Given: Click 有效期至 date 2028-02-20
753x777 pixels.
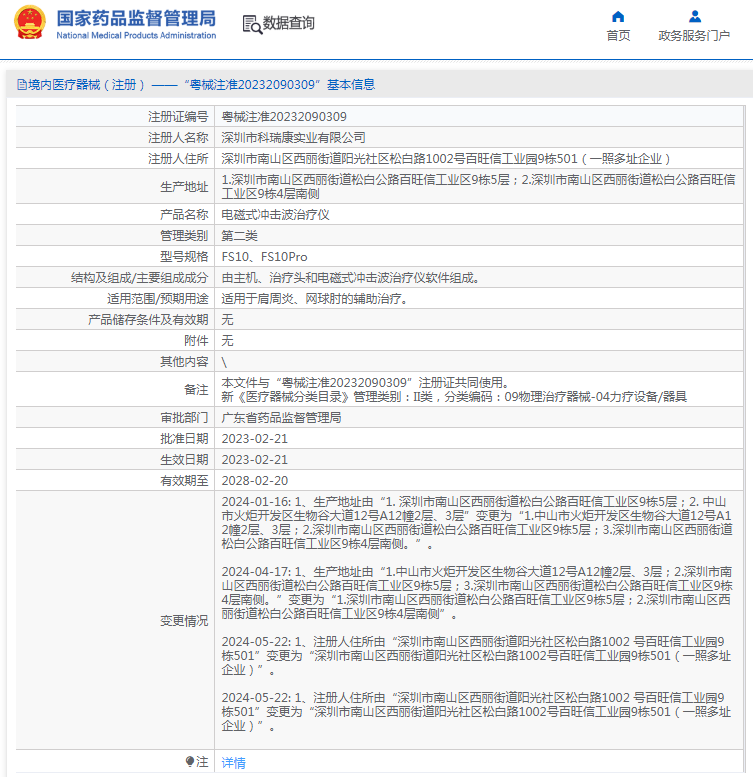Looking at the screenshot, I should [255, 481].
